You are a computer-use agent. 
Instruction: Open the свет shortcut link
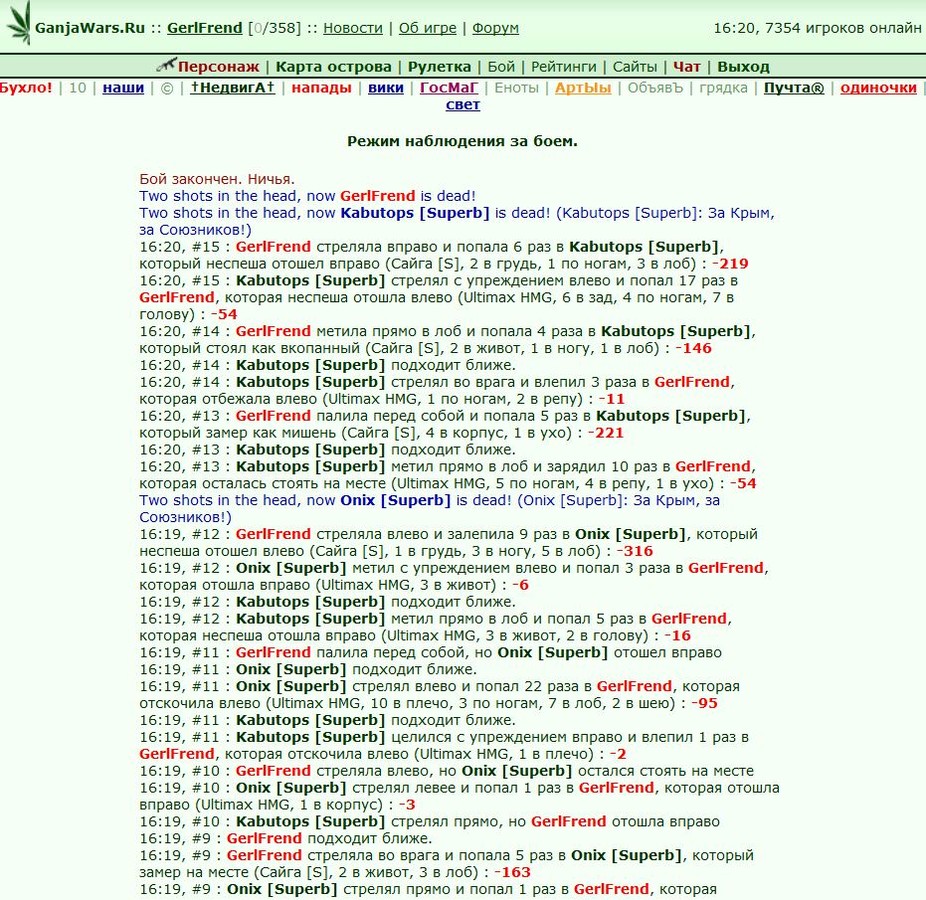tap(463, 105)
